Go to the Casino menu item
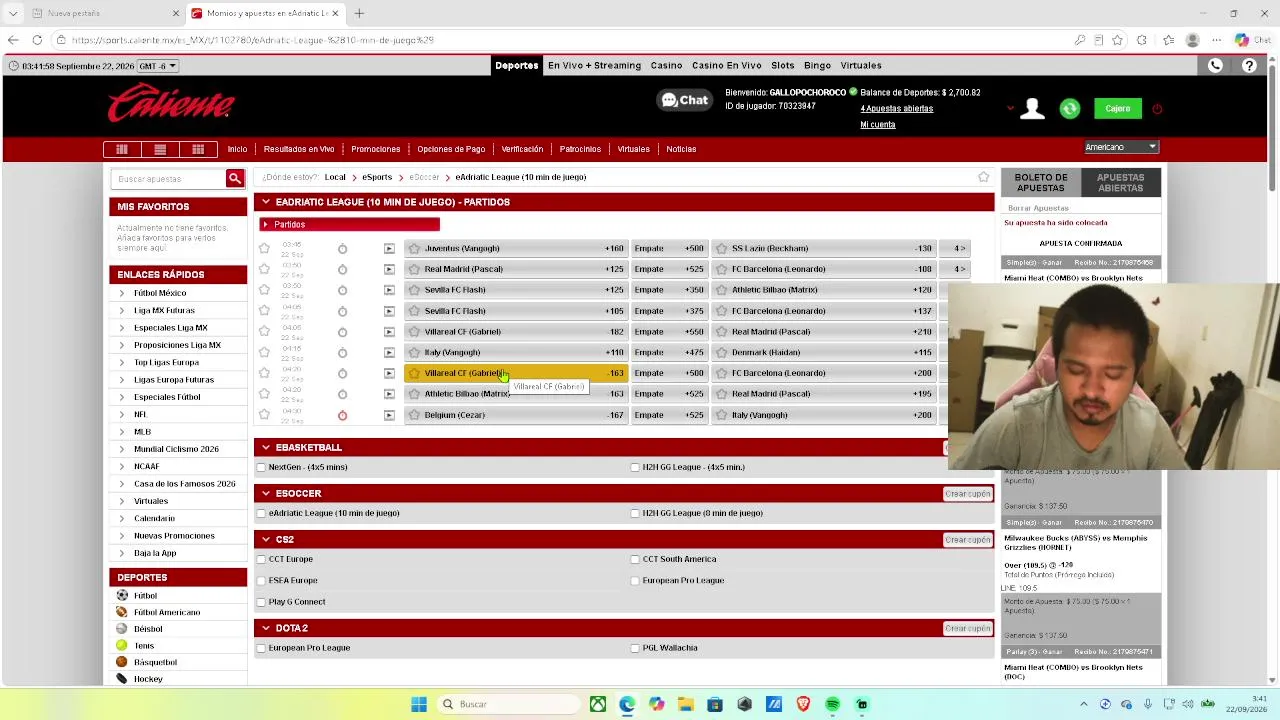The image size is (1280, 720). click(x=666, y=65)
